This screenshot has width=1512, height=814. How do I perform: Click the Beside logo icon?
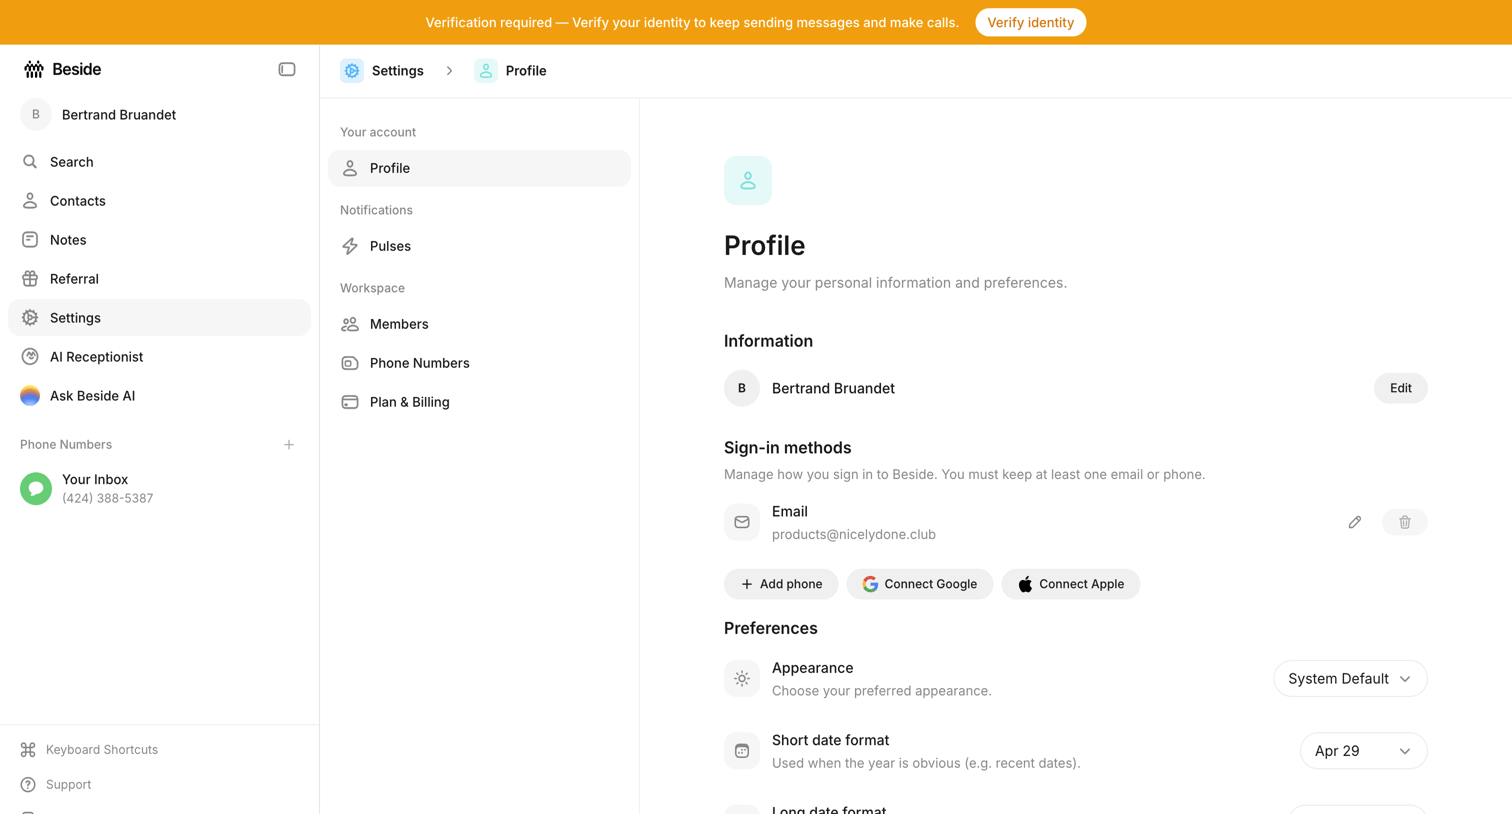point(34,69)
